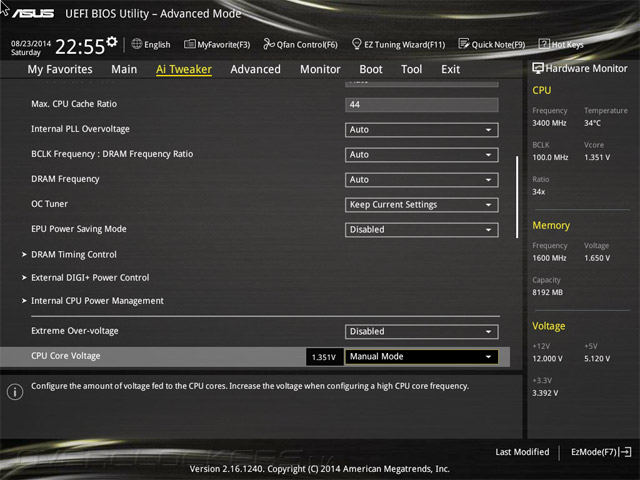Click the info icon in help area
The height and width of the screenshot is (480, 640).
click(15, 392)
